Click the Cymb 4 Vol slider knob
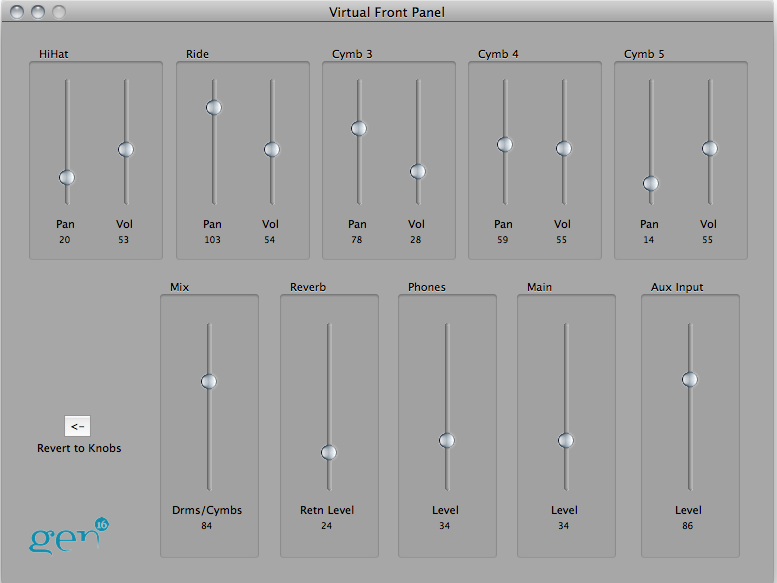The image size is (777, 583). tap(563, 149)
